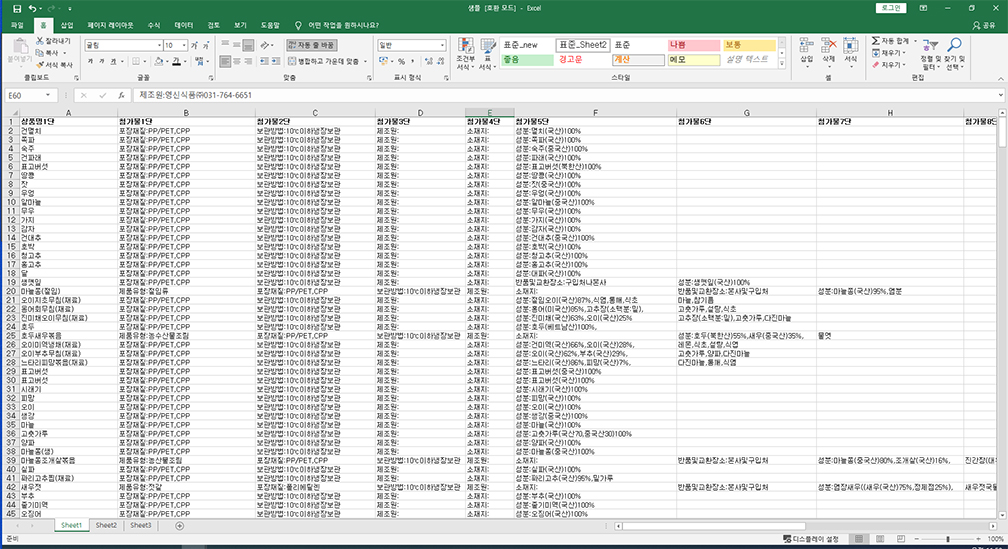
Task: Center text horizontally
Action: pos(237,62)
